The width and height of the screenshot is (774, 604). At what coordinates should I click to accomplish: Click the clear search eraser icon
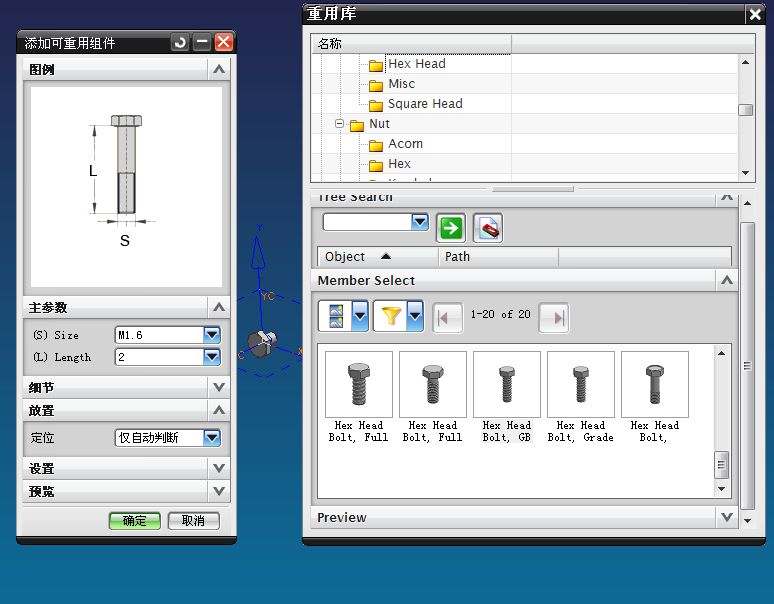coord(488,228)
